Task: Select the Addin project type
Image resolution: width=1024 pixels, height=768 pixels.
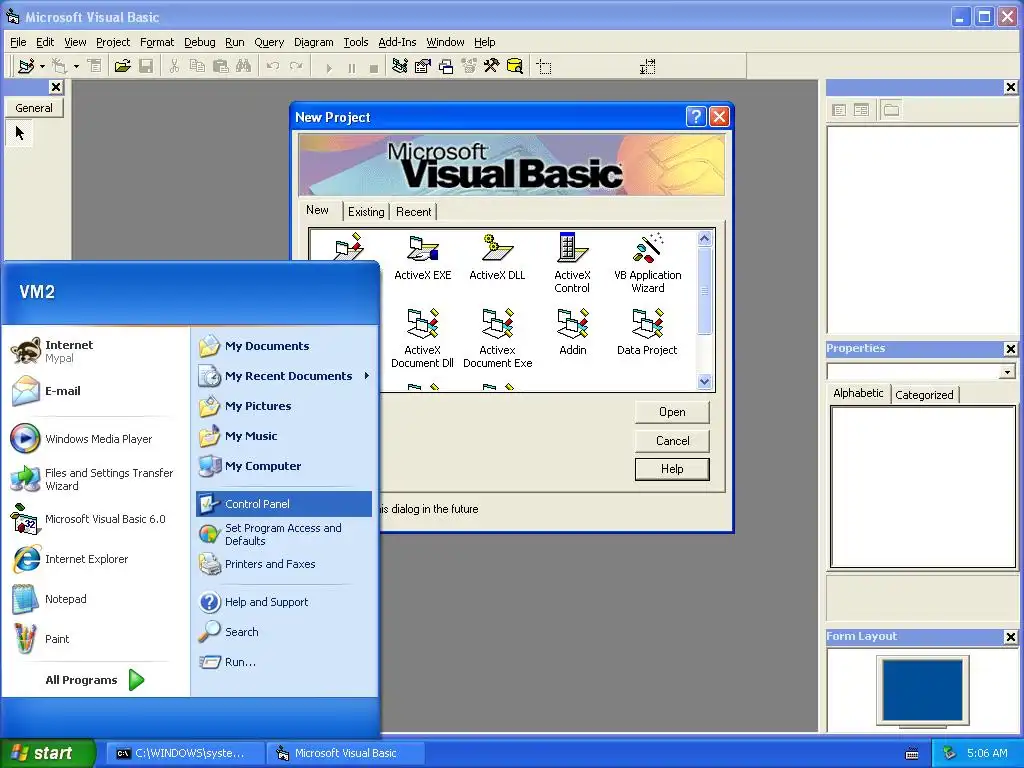Action: click(573, 332)
